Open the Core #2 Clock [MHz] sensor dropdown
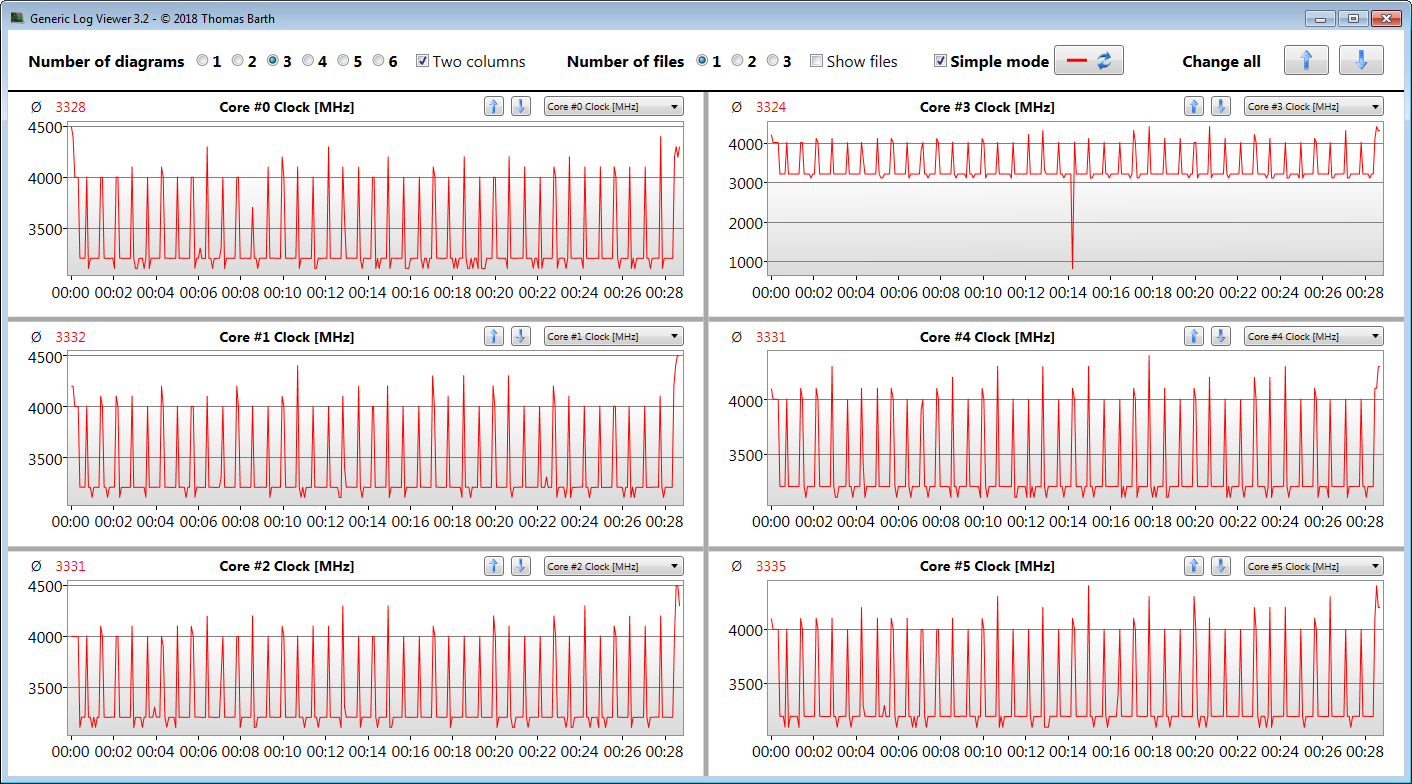This screenshot has width=1412, height=784. point(613,566)
